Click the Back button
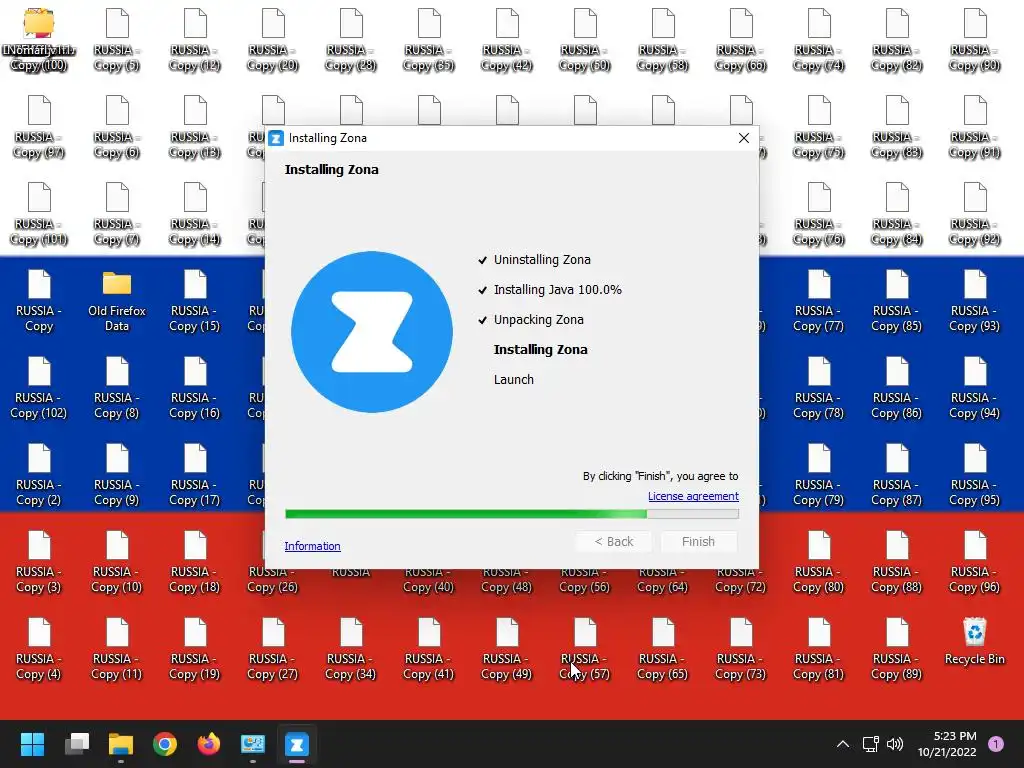Image resolution: width=1024 pixels, height=768 pixels. pyautogui.click(x=613, y=541)
